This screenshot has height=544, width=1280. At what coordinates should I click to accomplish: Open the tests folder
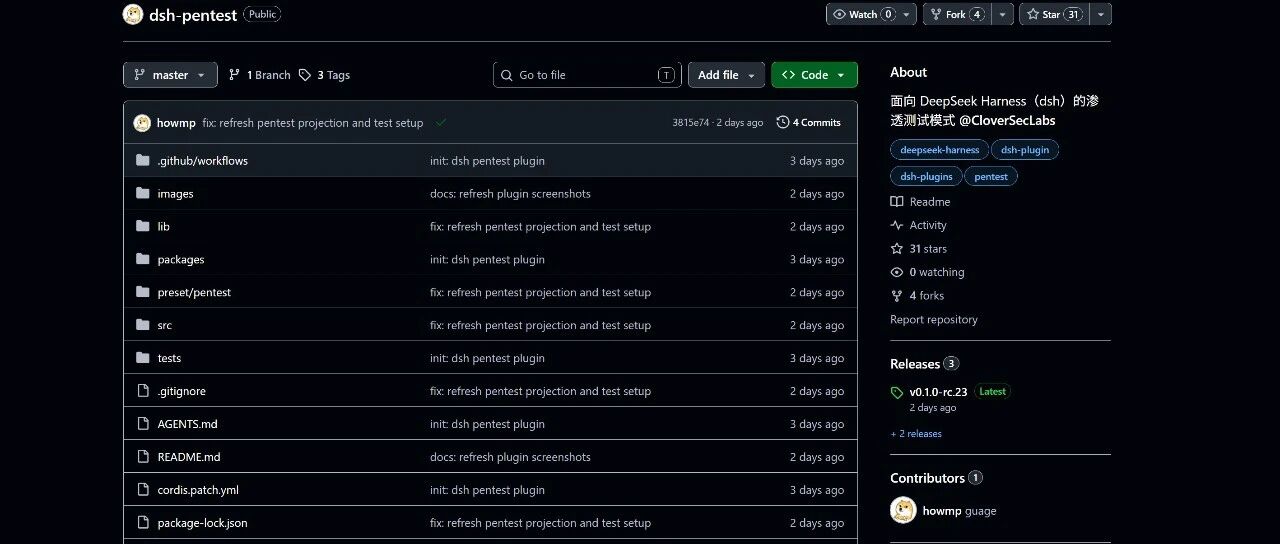click(x=169, y=358)
